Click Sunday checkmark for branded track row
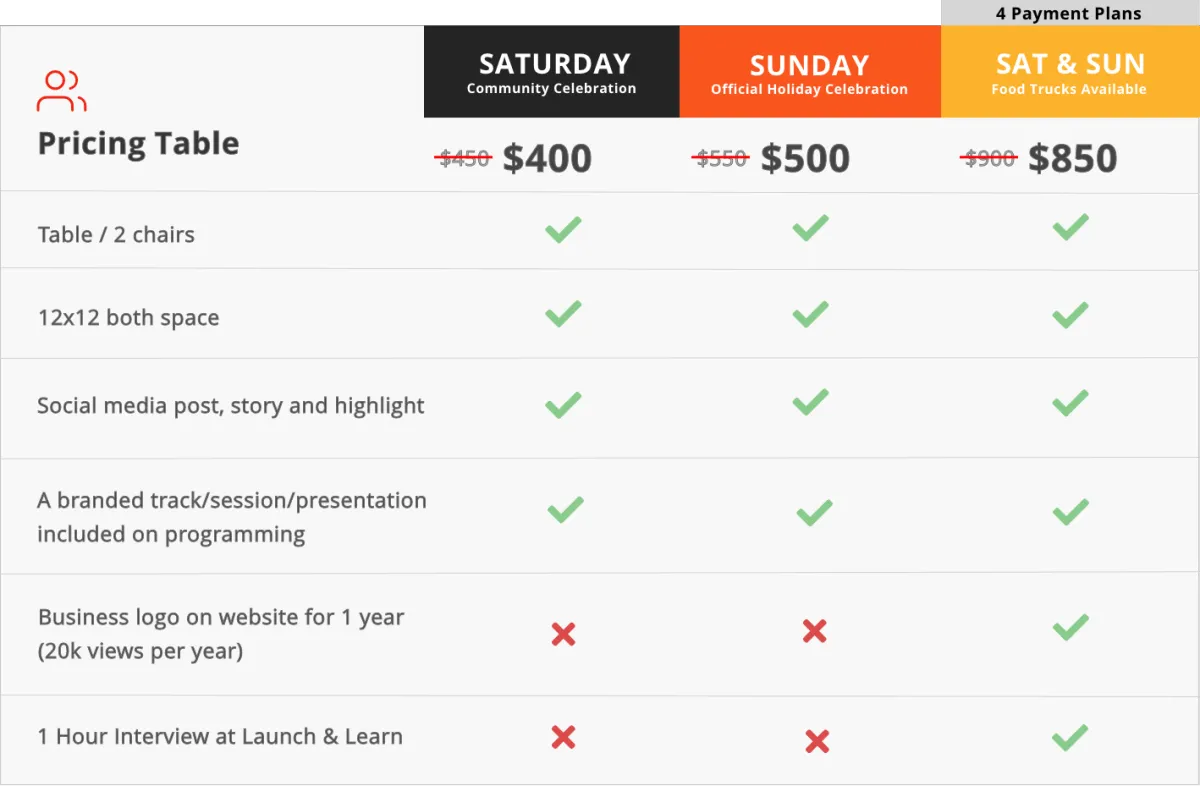1200x786 pixels. tap(814, 514)
